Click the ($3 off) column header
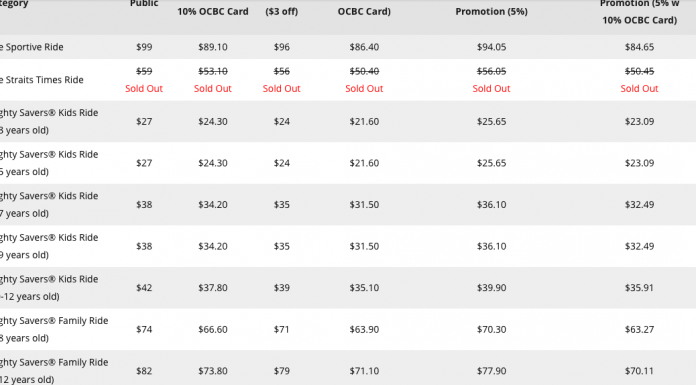 281,12
